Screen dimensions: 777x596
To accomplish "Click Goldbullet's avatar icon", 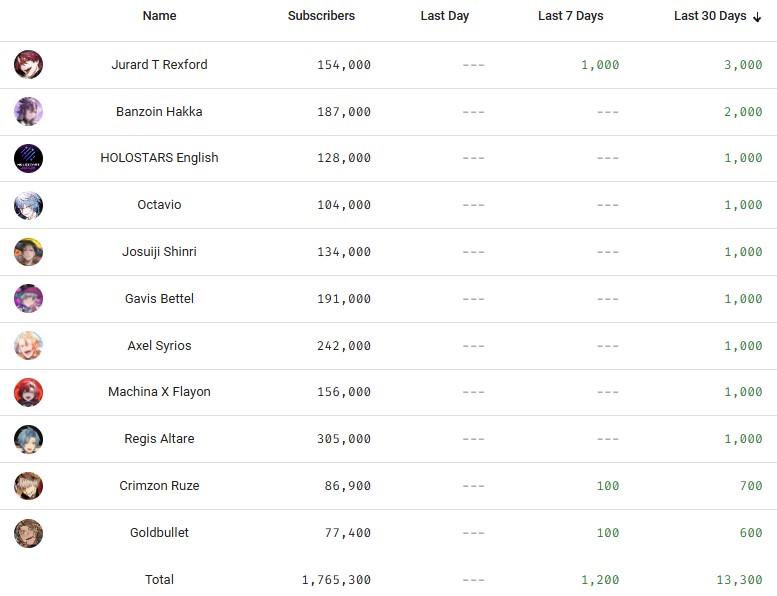I will coord(28,533).
